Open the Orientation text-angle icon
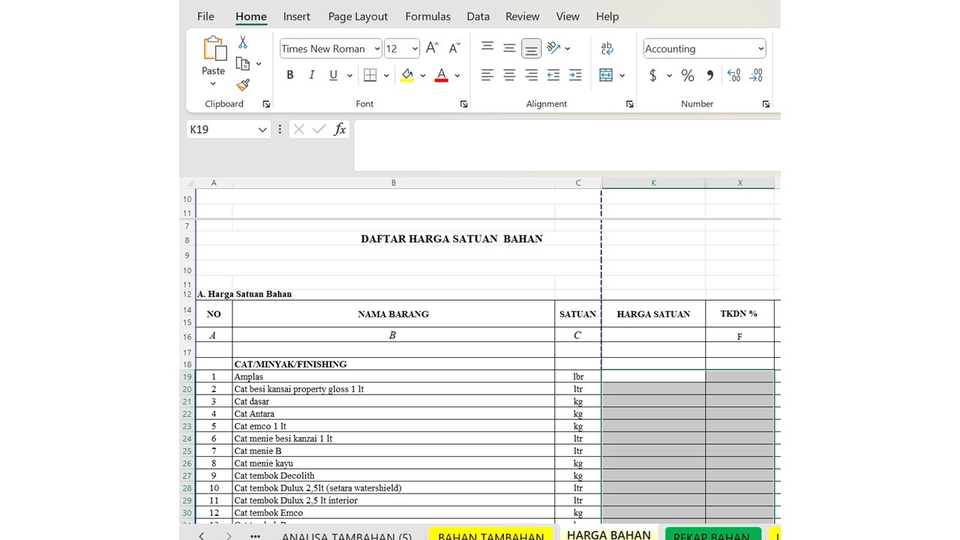This screenshot has height=540, width=960. 553,48
